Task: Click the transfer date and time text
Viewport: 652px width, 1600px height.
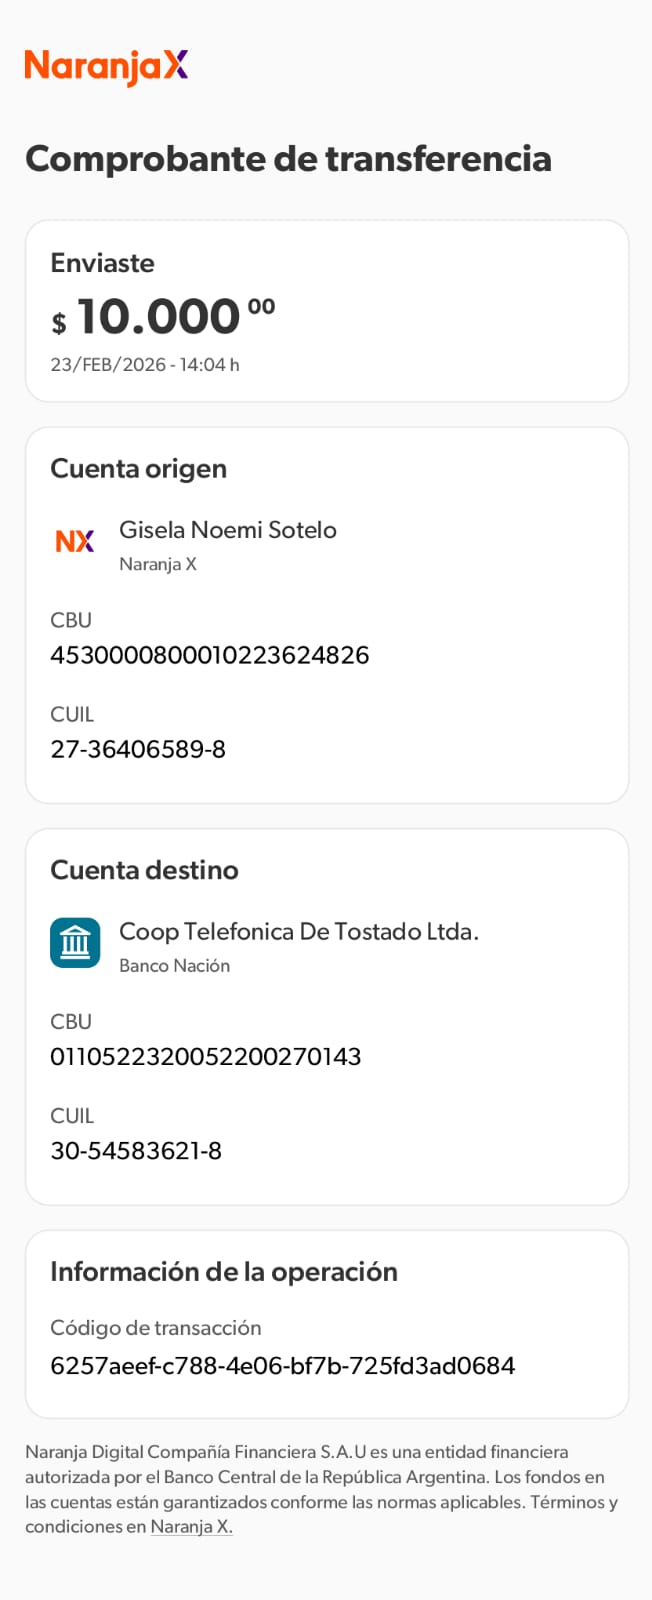Action: click(145, 365)
